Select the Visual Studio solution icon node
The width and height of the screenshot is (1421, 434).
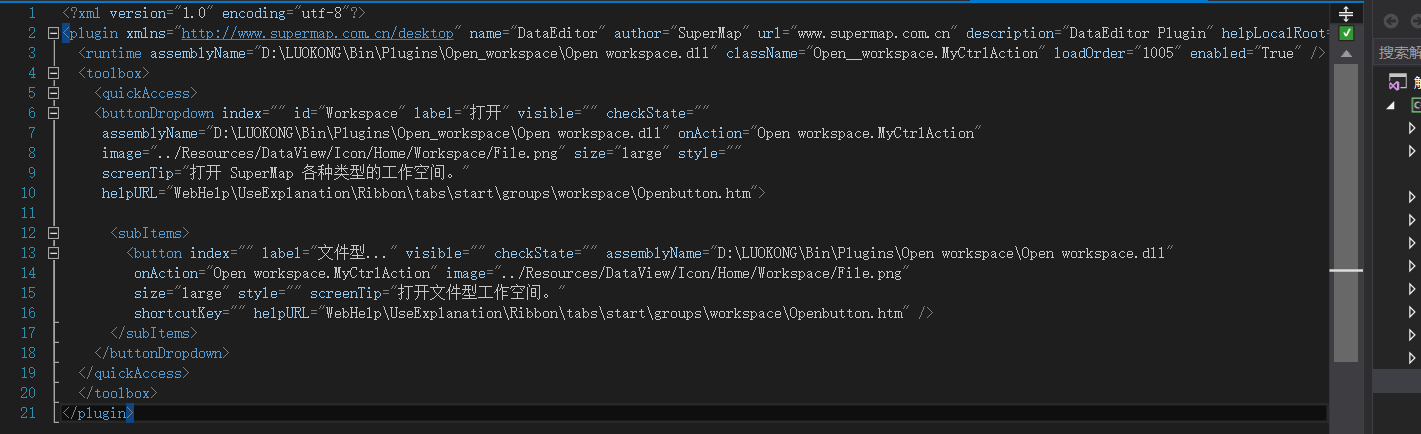coord(1397,83)
